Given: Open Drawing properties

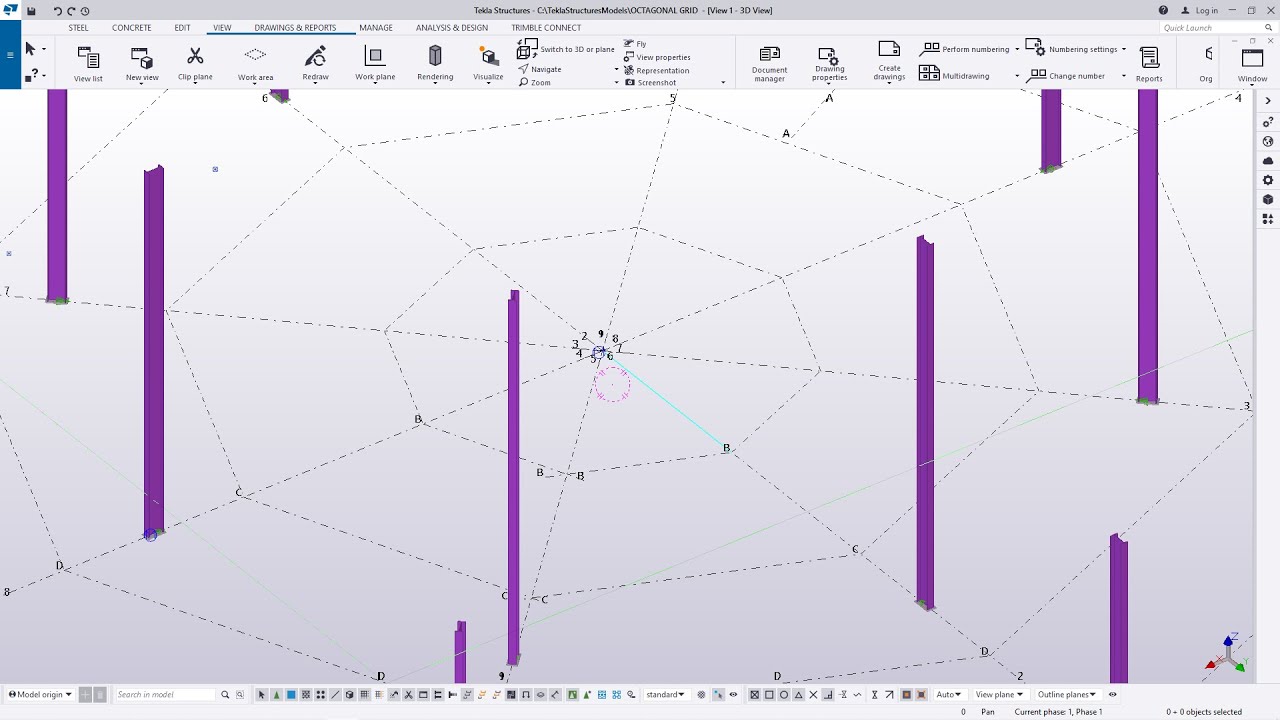Looking at the screenshot, I should point(829,64).
